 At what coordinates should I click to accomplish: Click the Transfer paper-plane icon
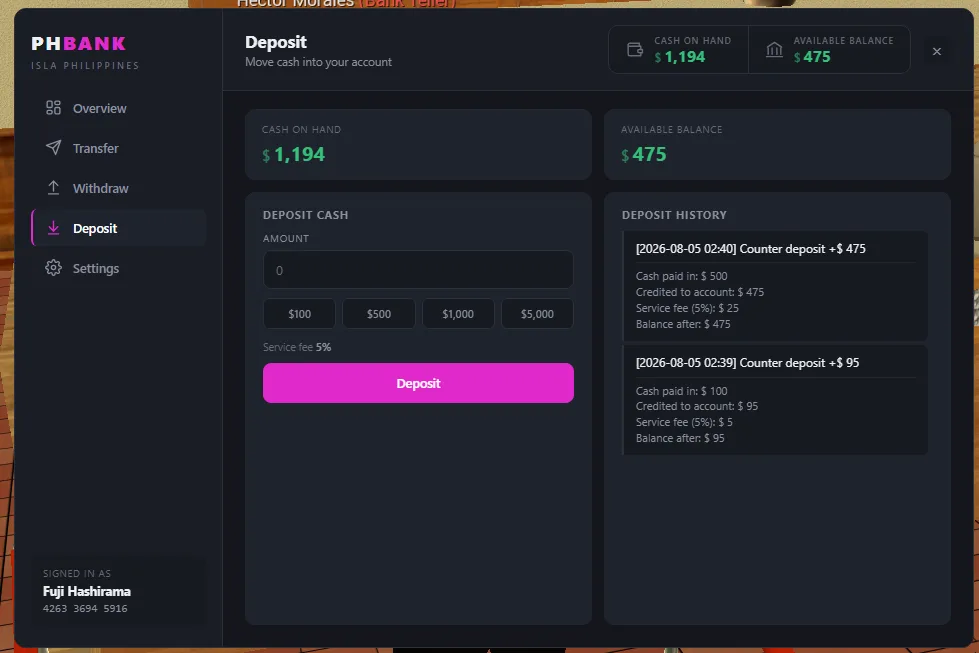(53, 148)
